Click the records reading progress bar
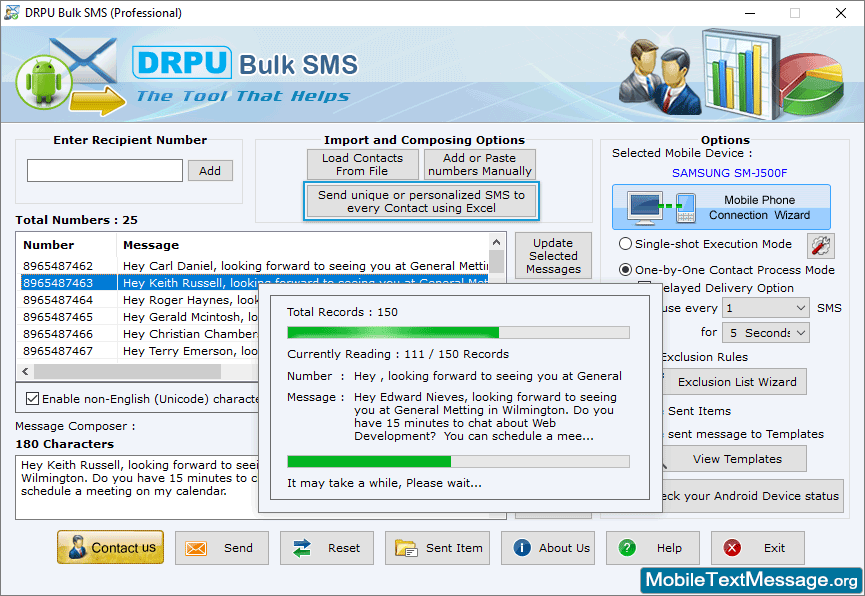 click(x=458, y=332)
